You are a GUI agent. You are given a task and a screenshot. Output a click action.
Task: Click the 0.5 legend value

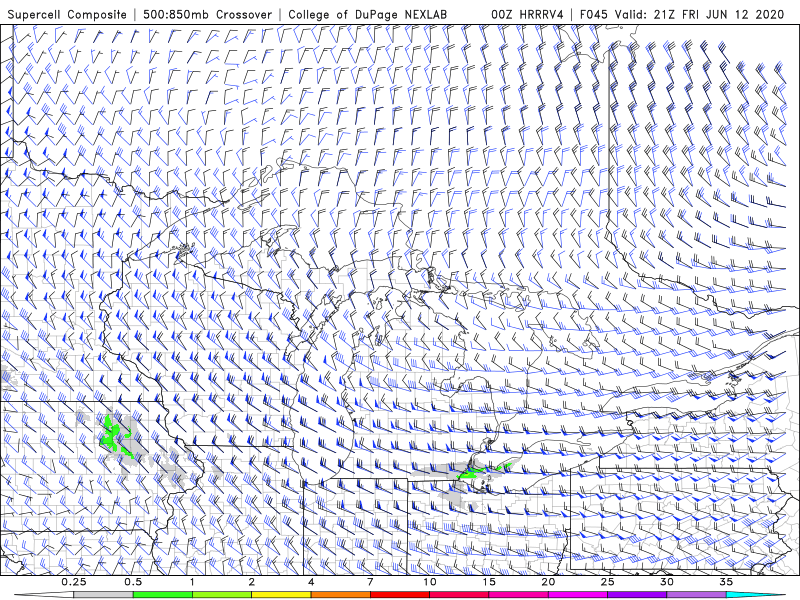pos(133,582)
